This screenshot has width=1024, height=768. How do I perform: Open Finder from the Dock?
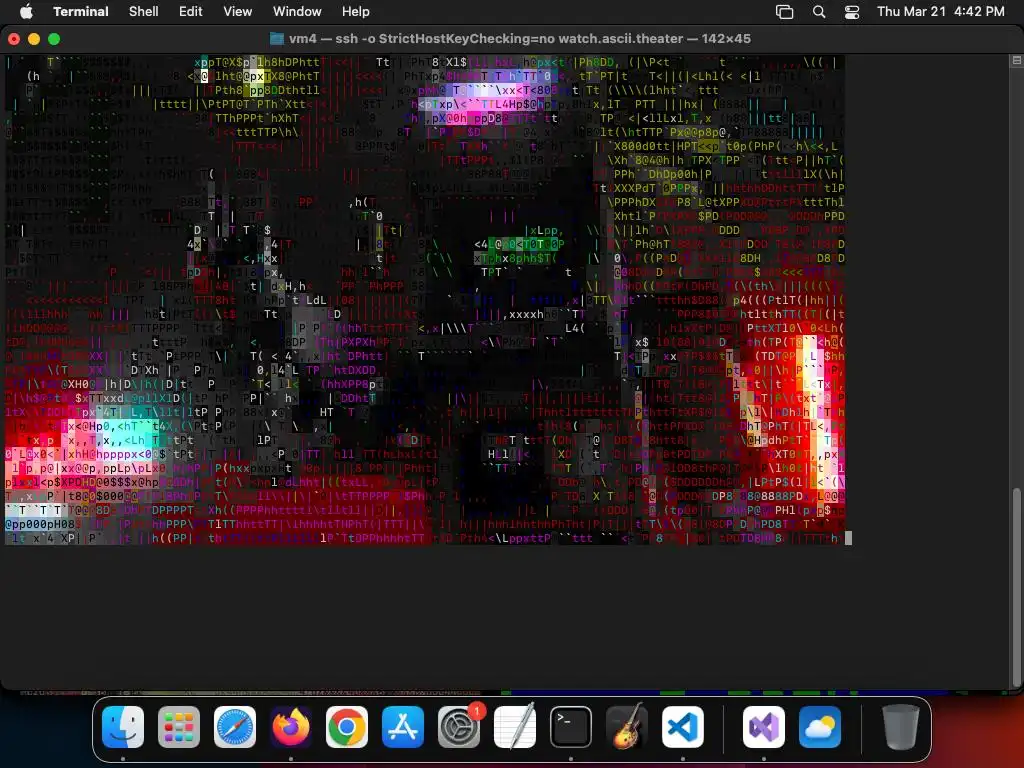(123, 727)
